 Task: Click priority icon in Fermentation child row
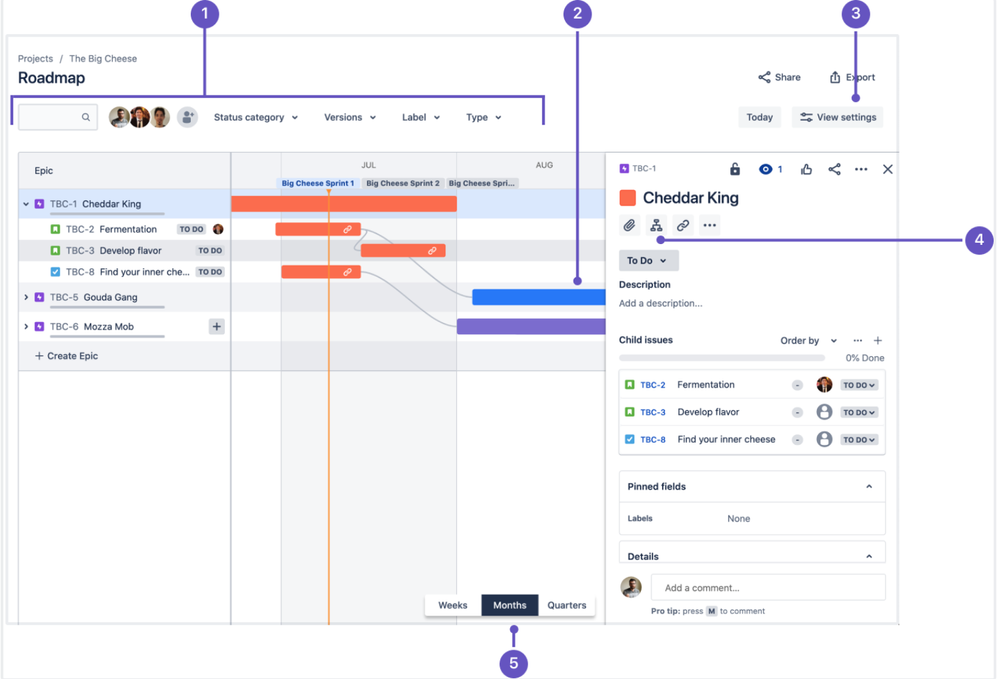(797, 385)
